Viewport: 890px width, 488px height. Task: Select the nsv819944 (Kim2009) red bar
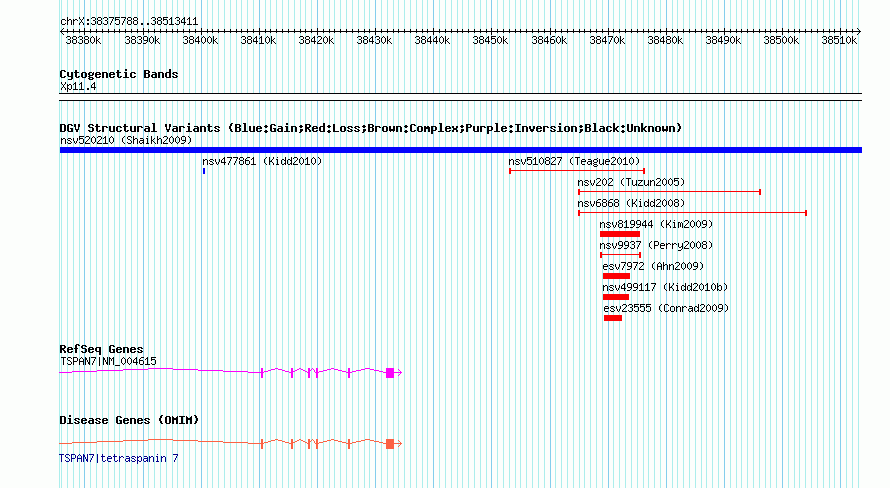click(x=620, y=234)
